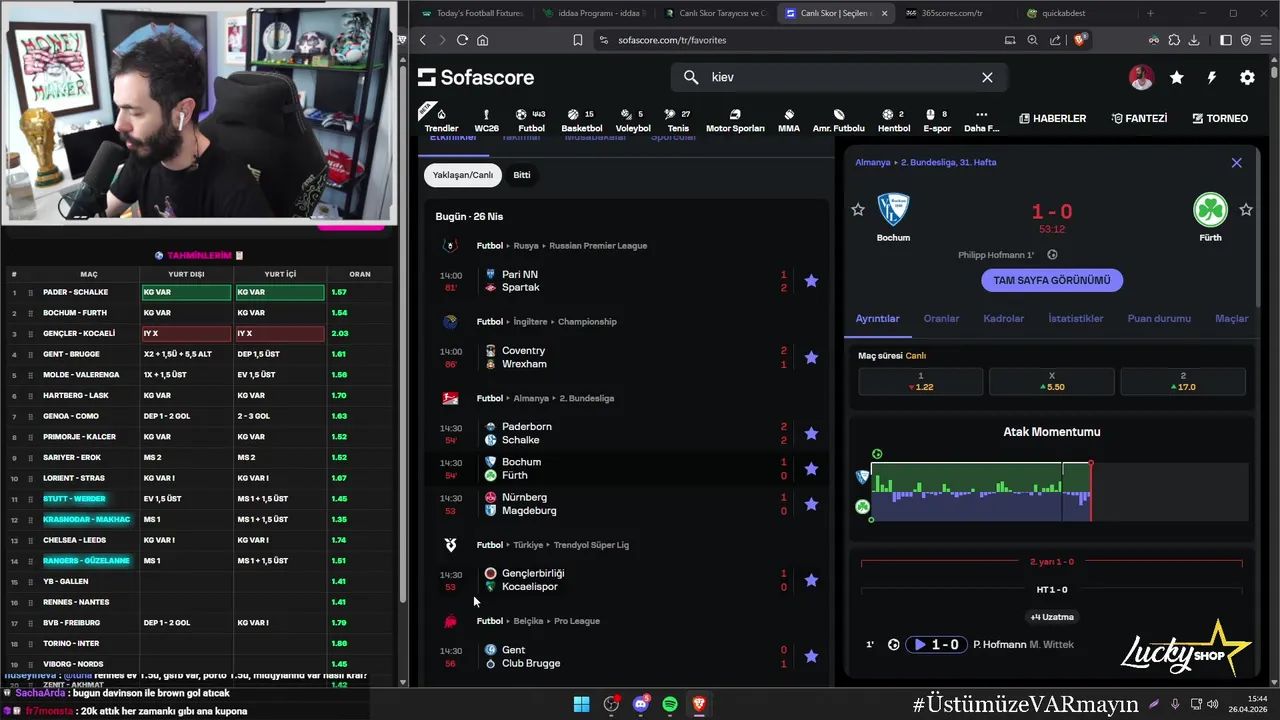This screenshot has height=720, width=1280.
Task: Close the match detail panel
Action: click(1236, 162)
